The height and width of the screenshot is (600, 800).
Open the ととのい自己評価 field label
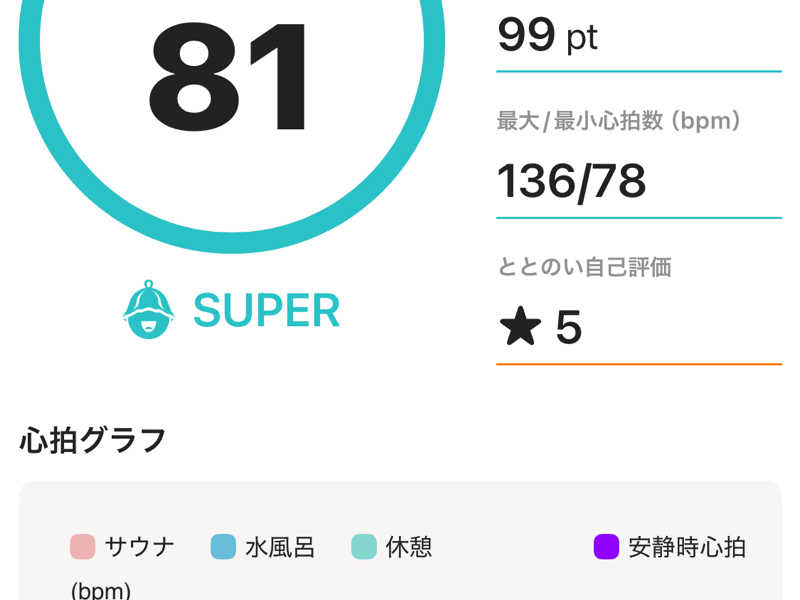[584, 267]
